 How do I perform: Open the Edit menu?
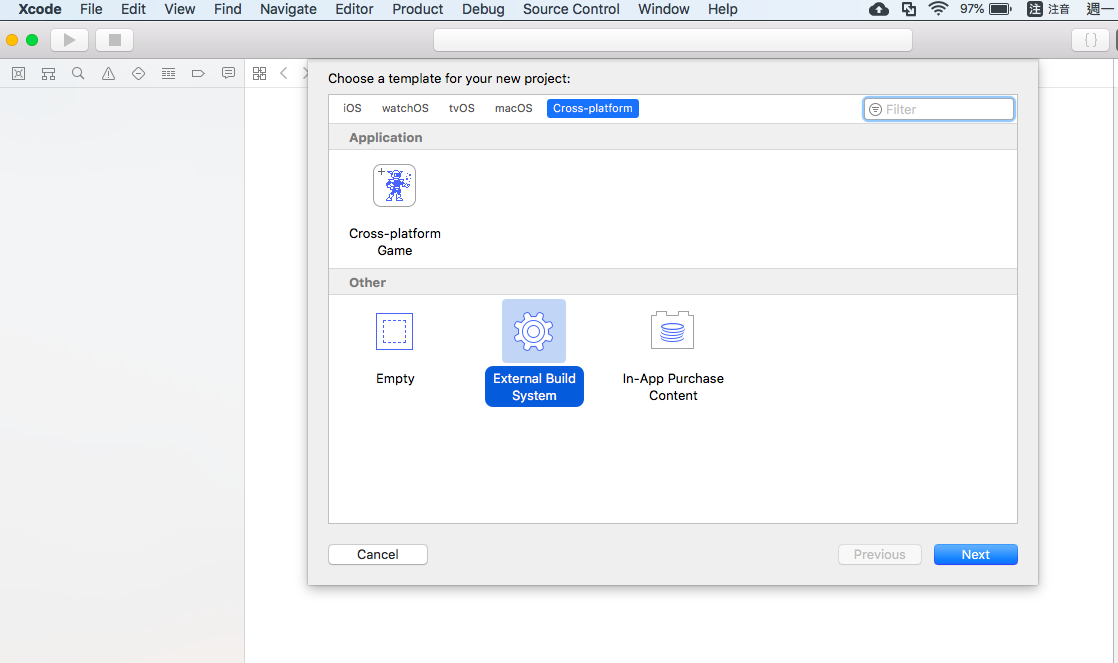click(133, 9)
